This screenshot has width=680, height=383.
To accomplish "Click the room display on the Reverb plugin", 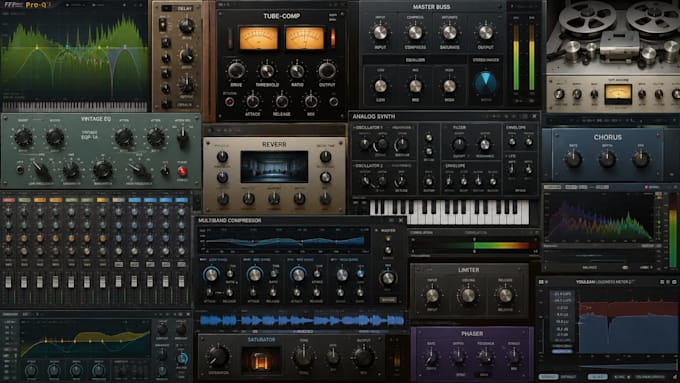I will click(x=274, y=167).
